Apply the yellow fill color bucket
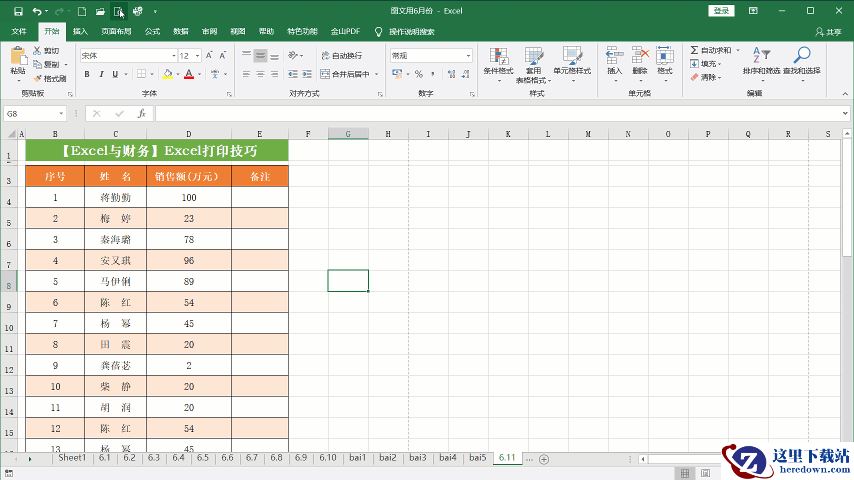The image size is (854, 480). [x=168, y=74]
